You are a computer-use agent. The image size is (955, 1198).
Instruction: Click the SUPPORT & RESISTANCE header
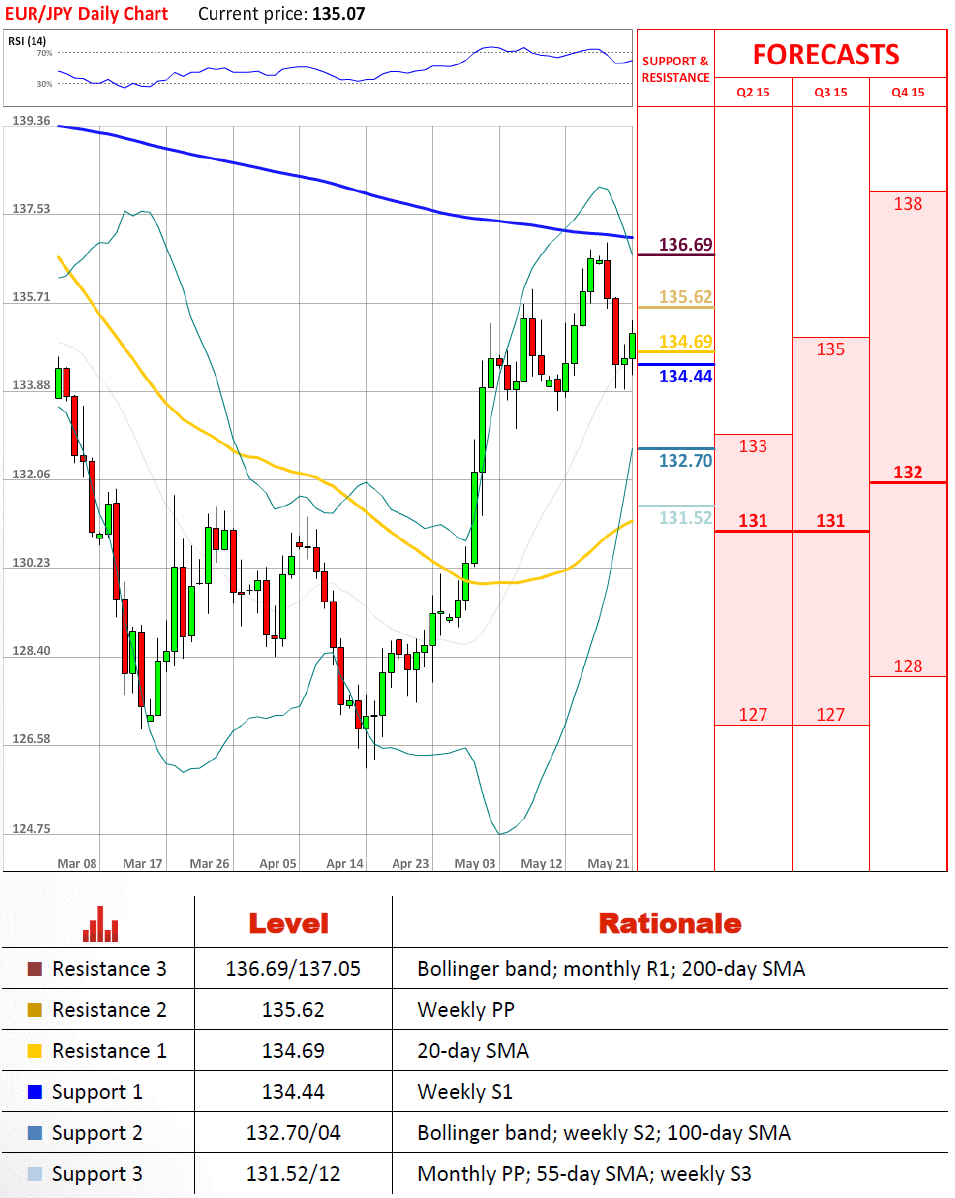675,69
